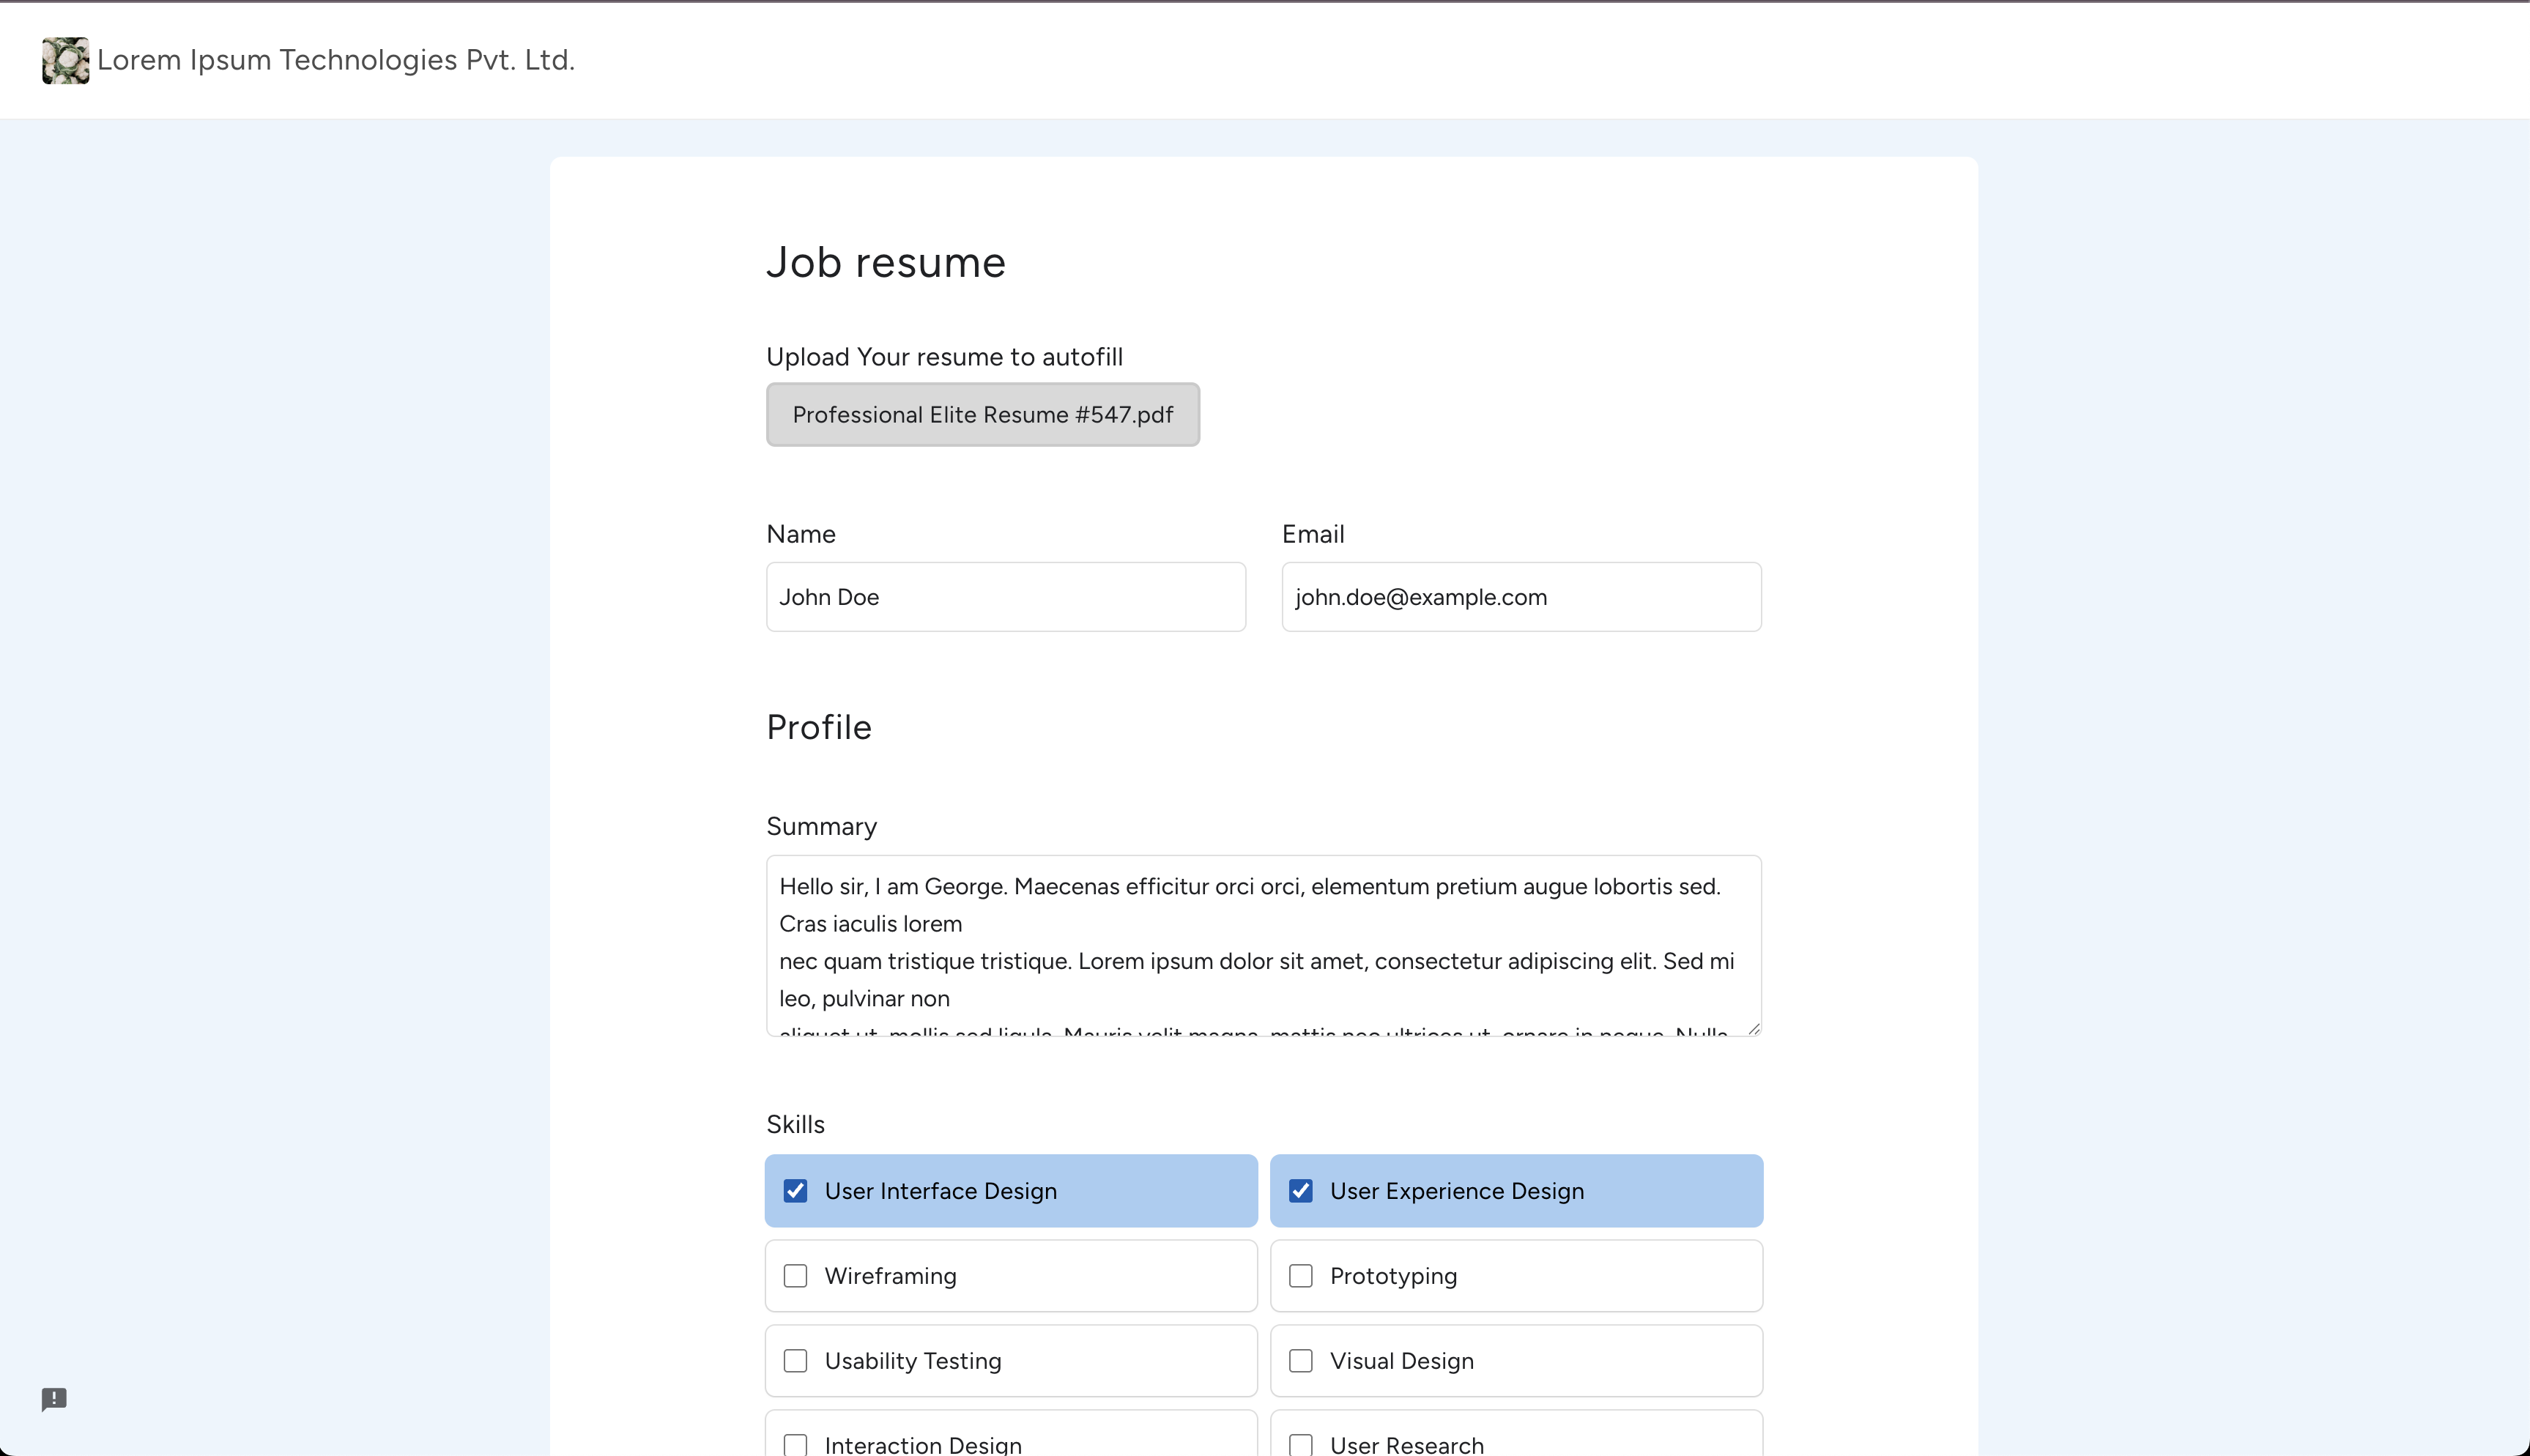Grab the Summary textarea resize handle
Viewport: 2530px width, 1456px height.
(x=1753, y=1028)
